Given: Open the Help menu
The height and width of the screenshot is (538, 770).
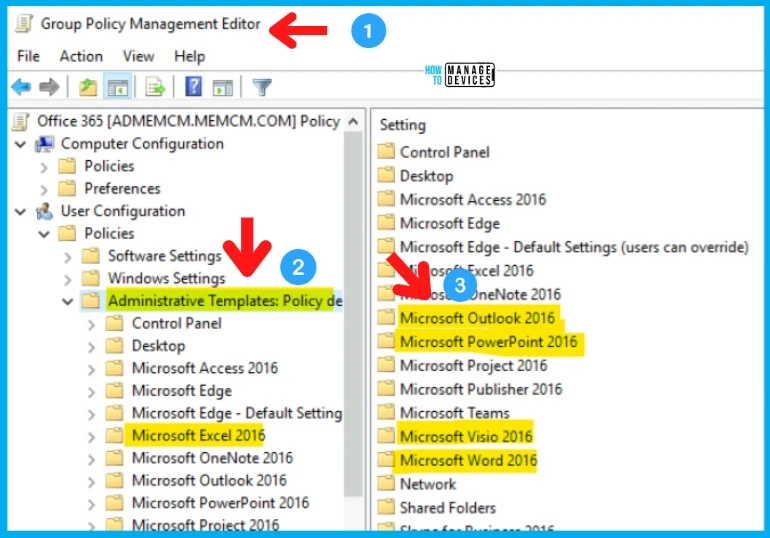Looking at the screenshot, I should point(190,56).
